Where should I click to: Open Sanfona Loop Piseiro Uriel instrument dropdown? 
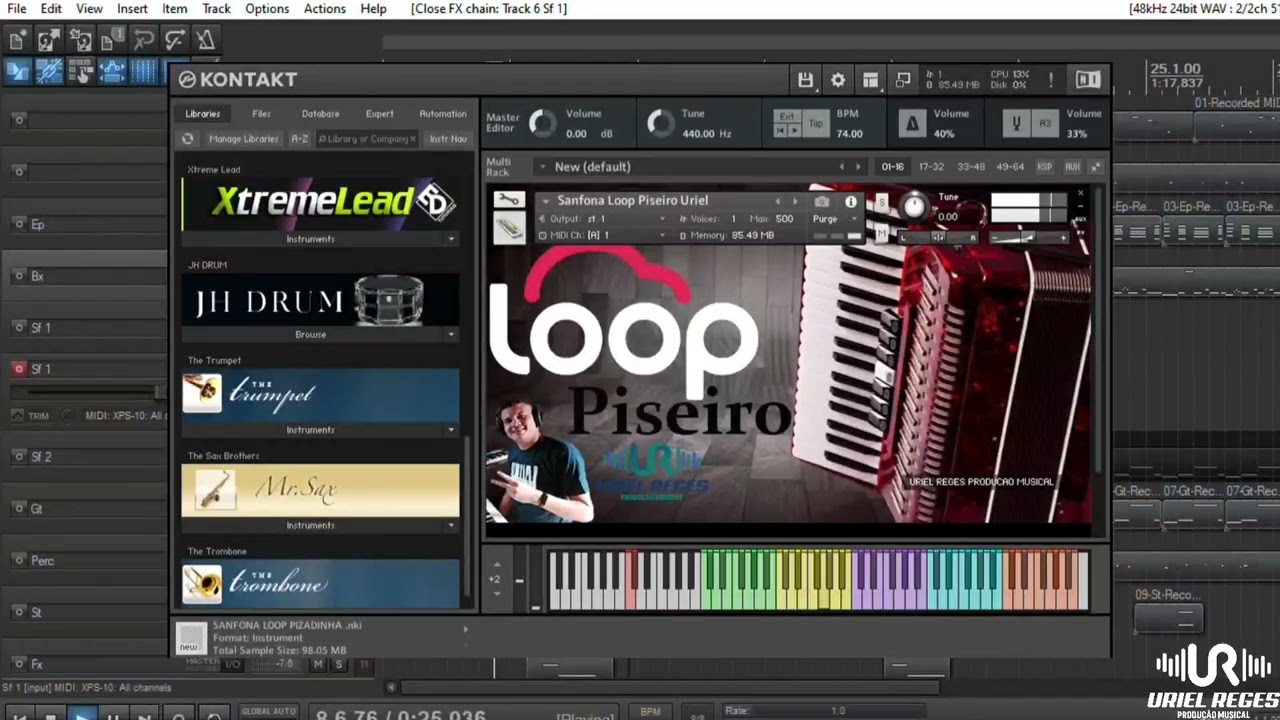(x=545, y=201)
